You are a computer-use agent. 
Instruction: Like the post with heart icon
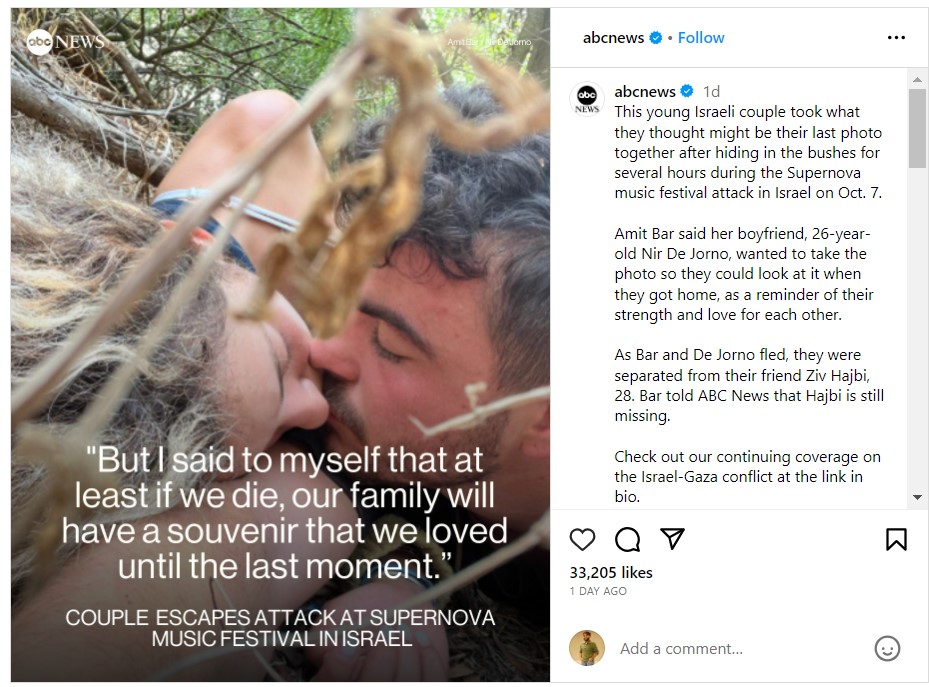[582, 540]
